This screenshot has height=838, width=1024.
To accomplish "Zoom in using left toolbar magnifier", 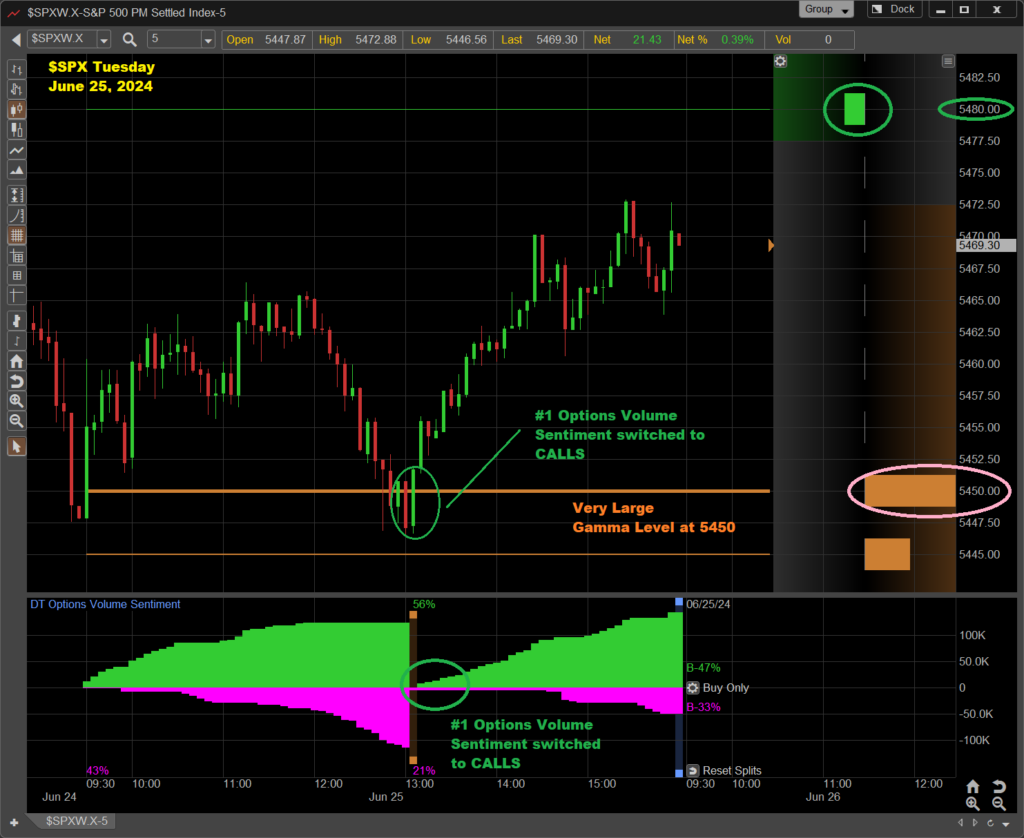I will click(x=16, y=400).
